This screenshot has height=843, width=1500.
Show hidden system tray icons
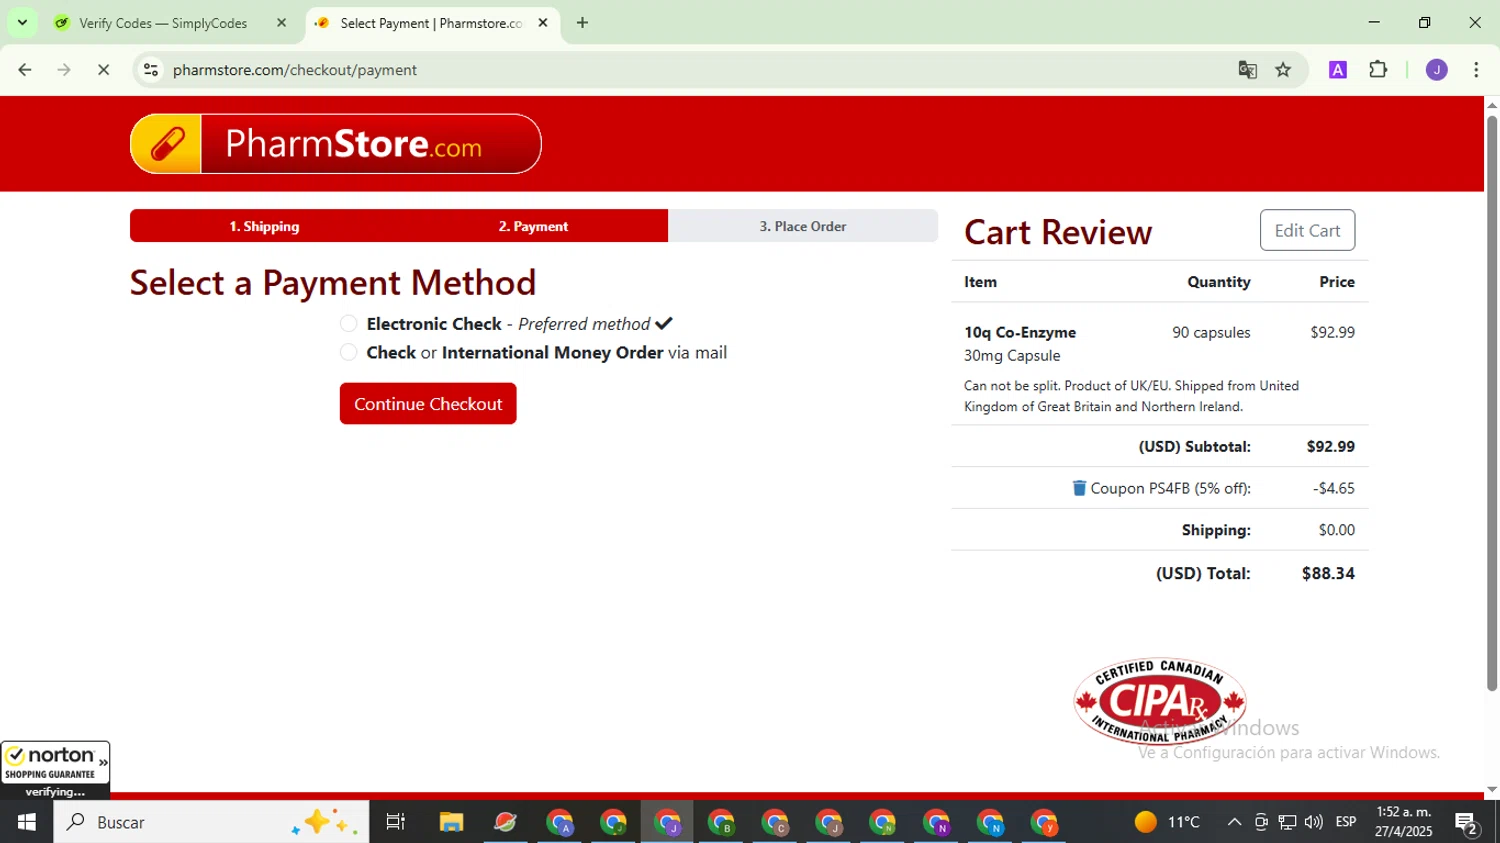click(x=1234, y=822)
